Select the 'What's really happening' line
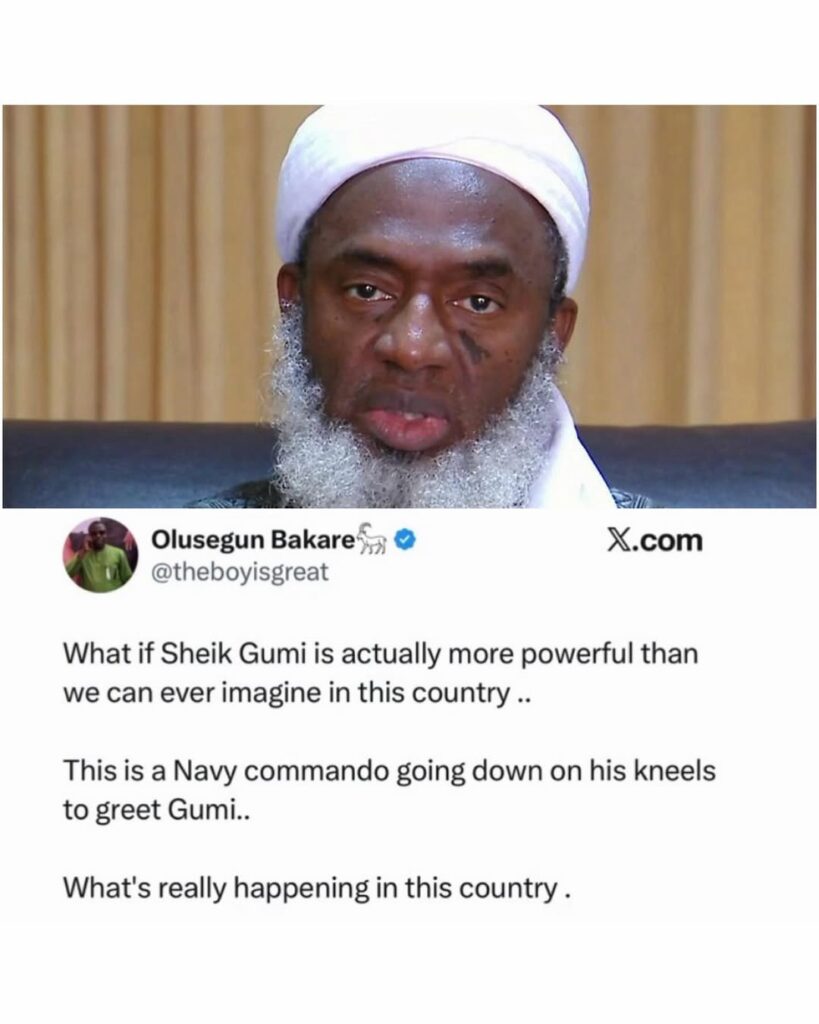The width and height of the screenshot is (819, 1024). coord(317,889)
